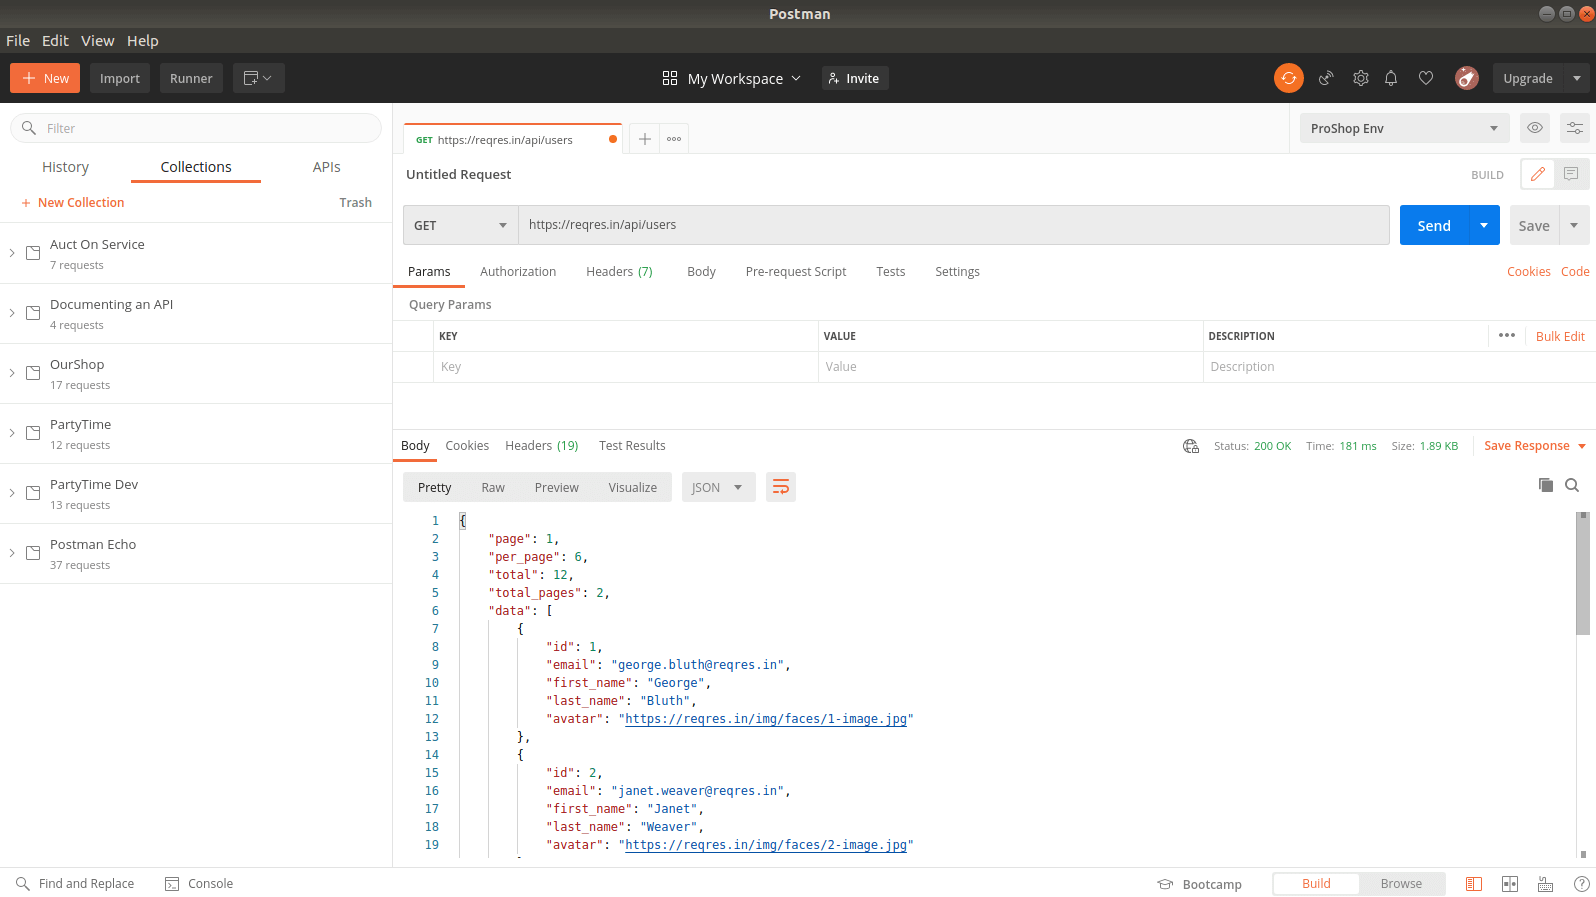Click the network globe icon near Status
The width and height of the screenshot is (1596, 897).
click(x=1191, y=446)
